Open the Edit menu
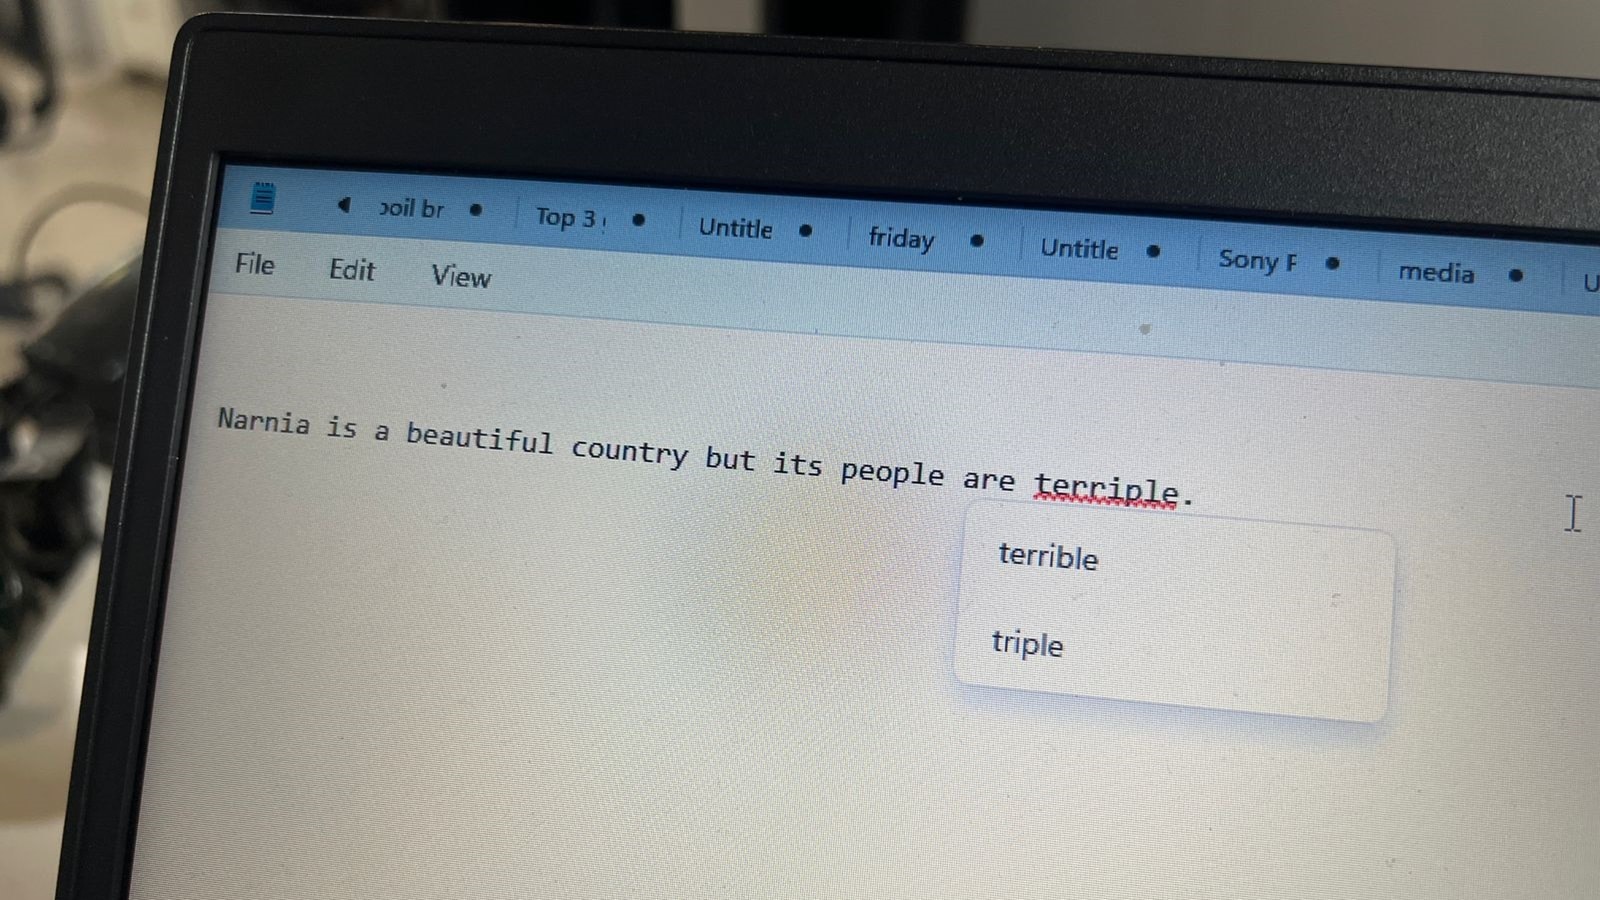Image resolution: width=1600 pixels, height=900 pixels. [x=352, y=270]
